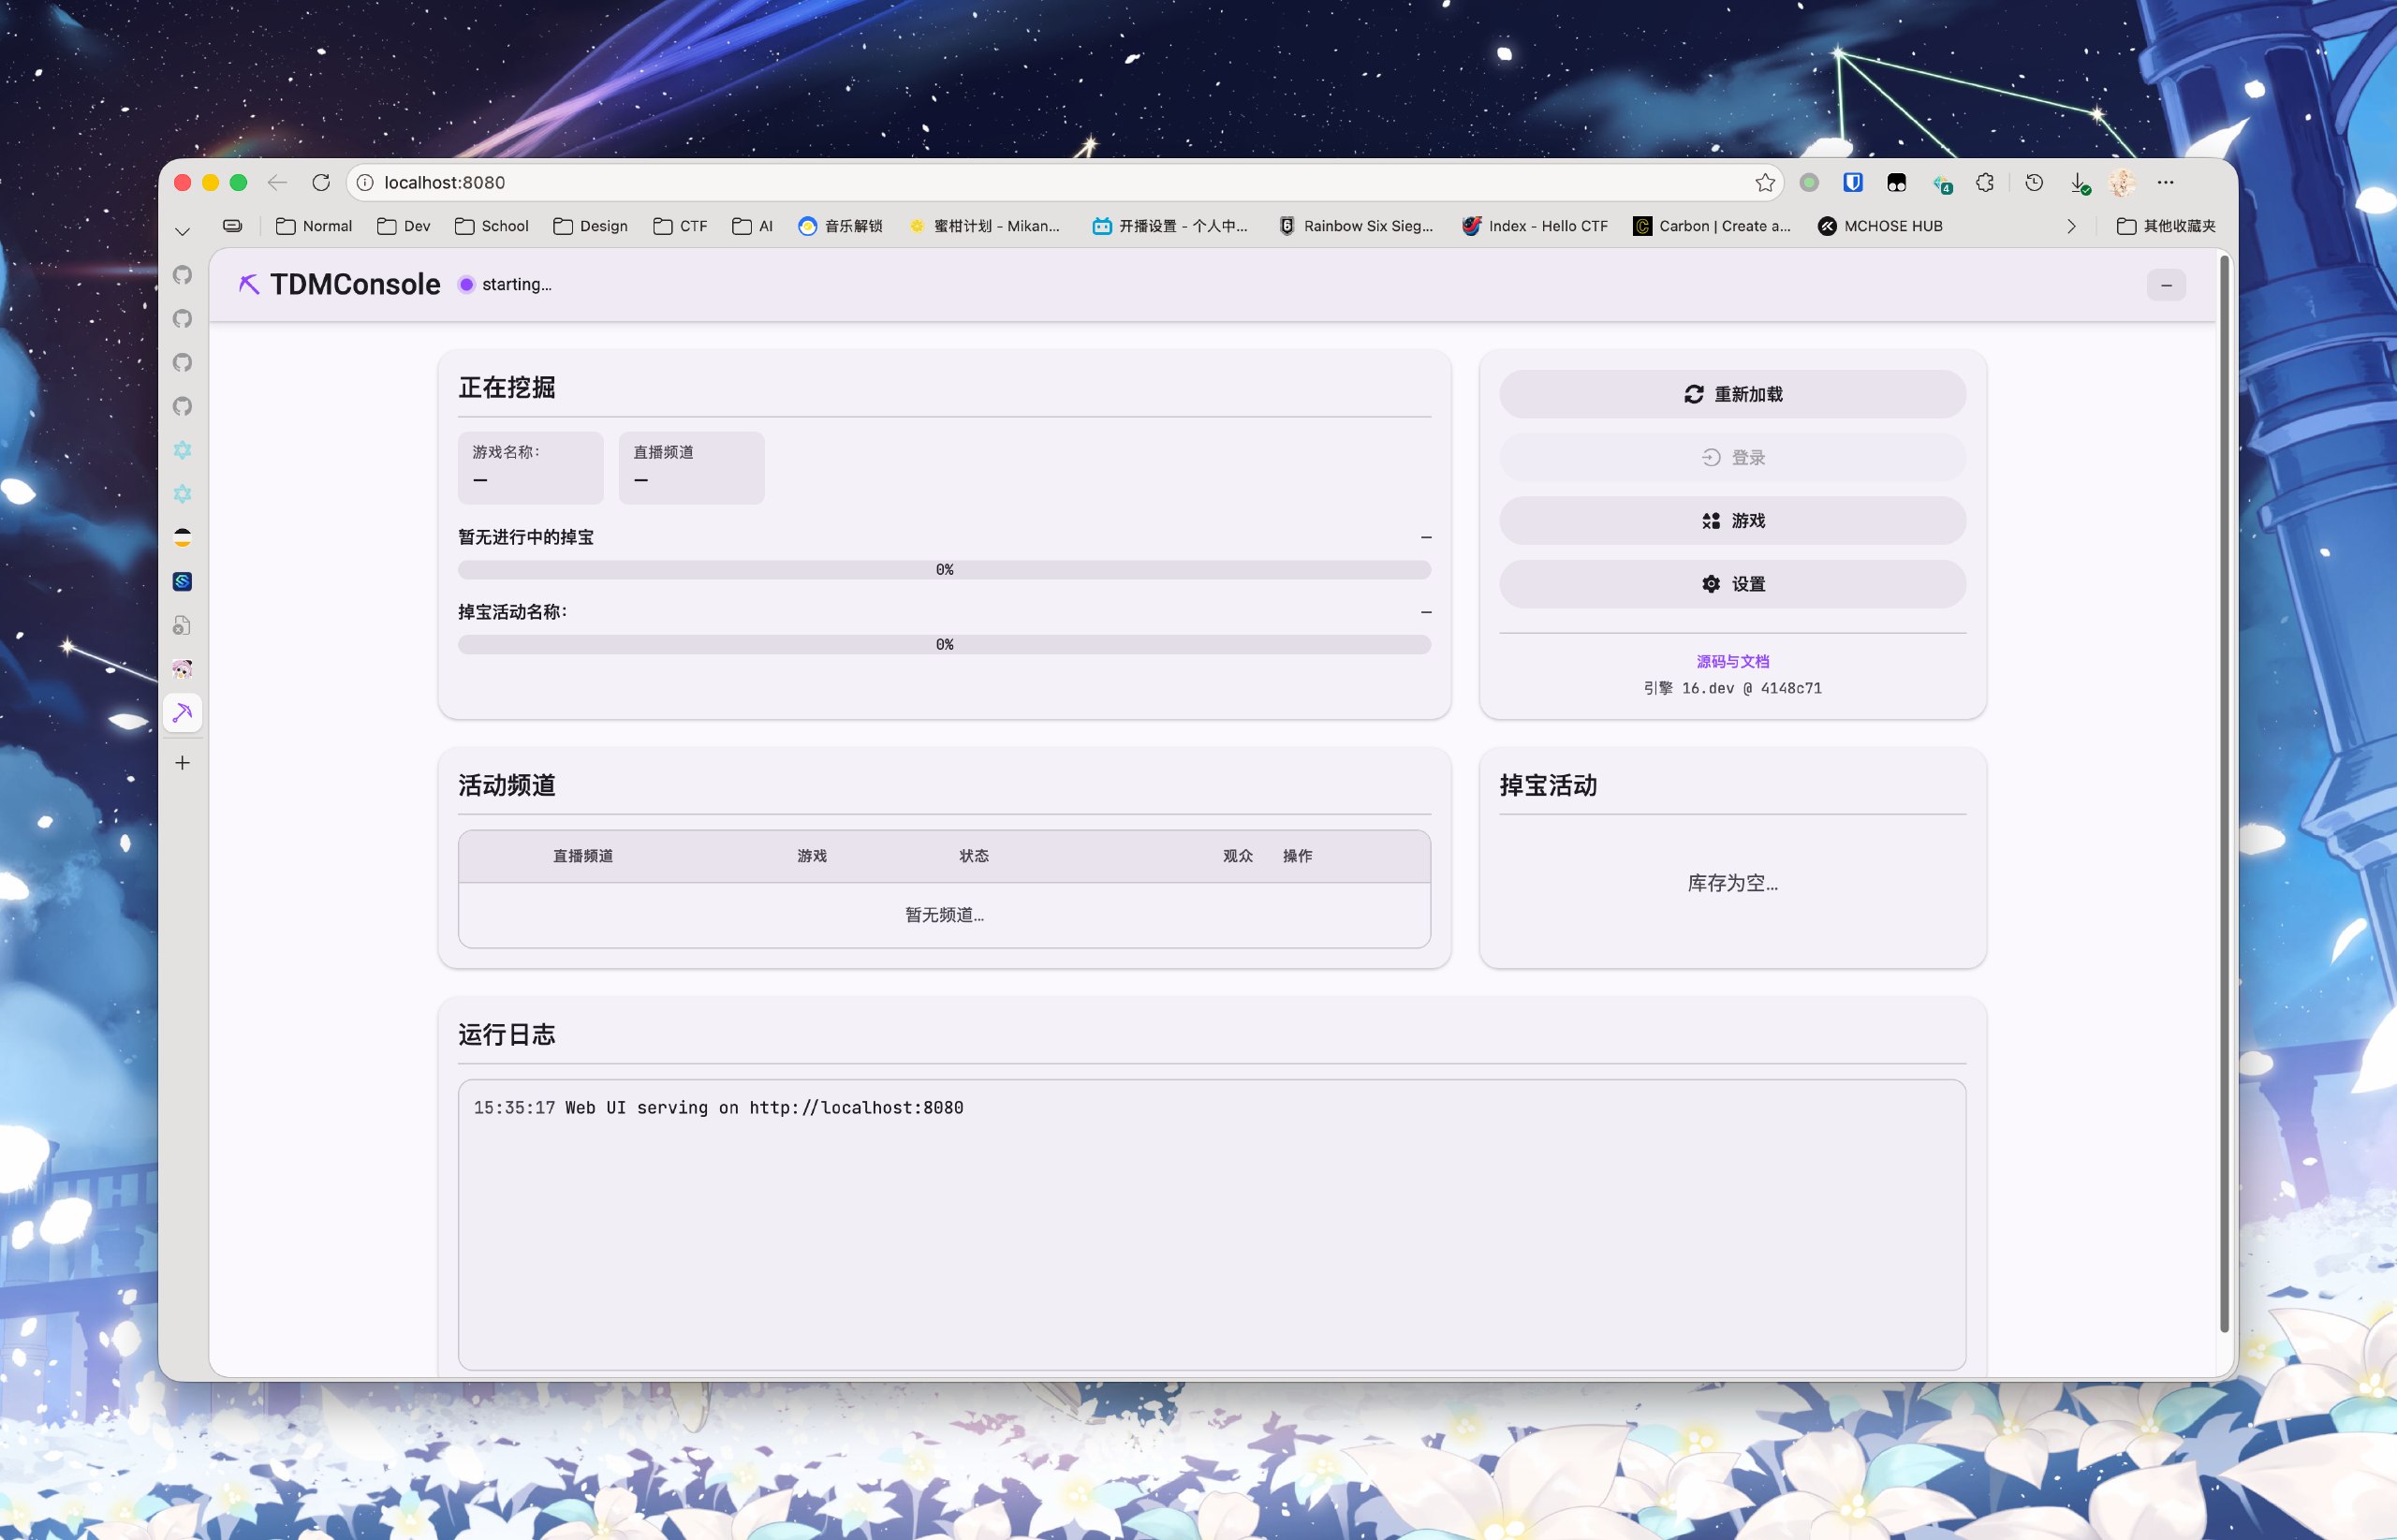Go back using the browser back arrow

pyautogui.click(x=277, y=182)
